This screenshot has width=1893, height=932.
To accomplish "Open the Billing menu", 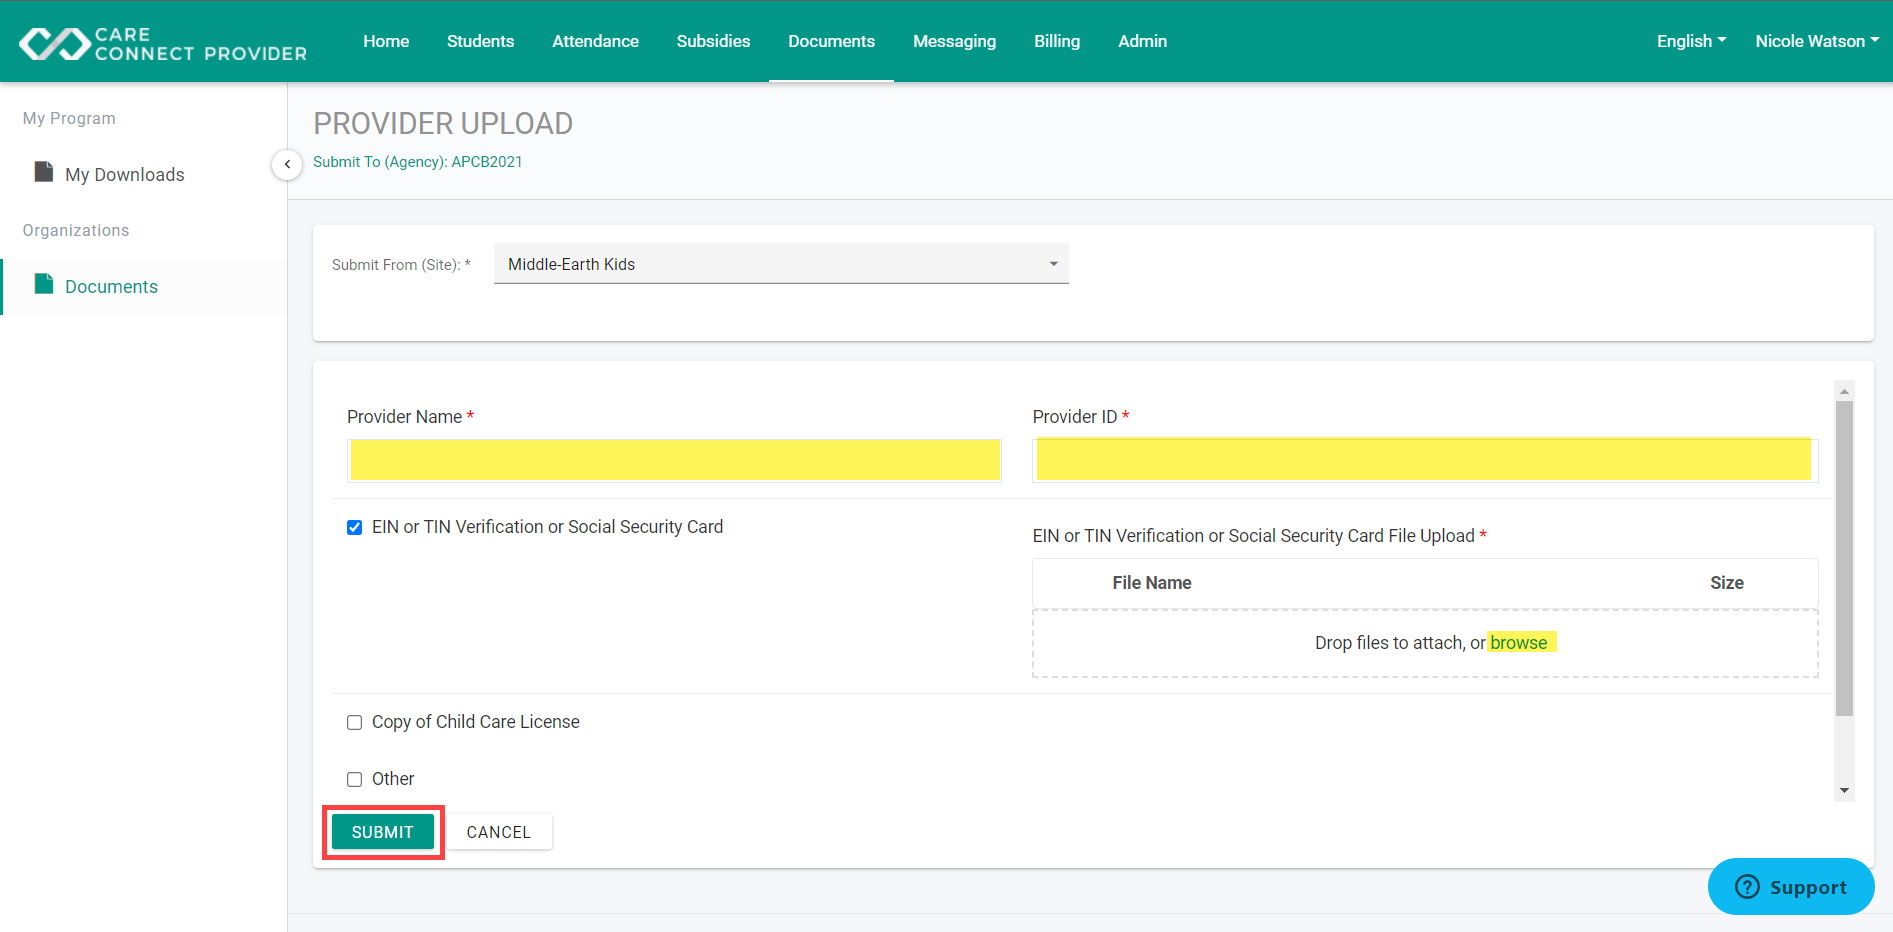I will coord(1057,41).
